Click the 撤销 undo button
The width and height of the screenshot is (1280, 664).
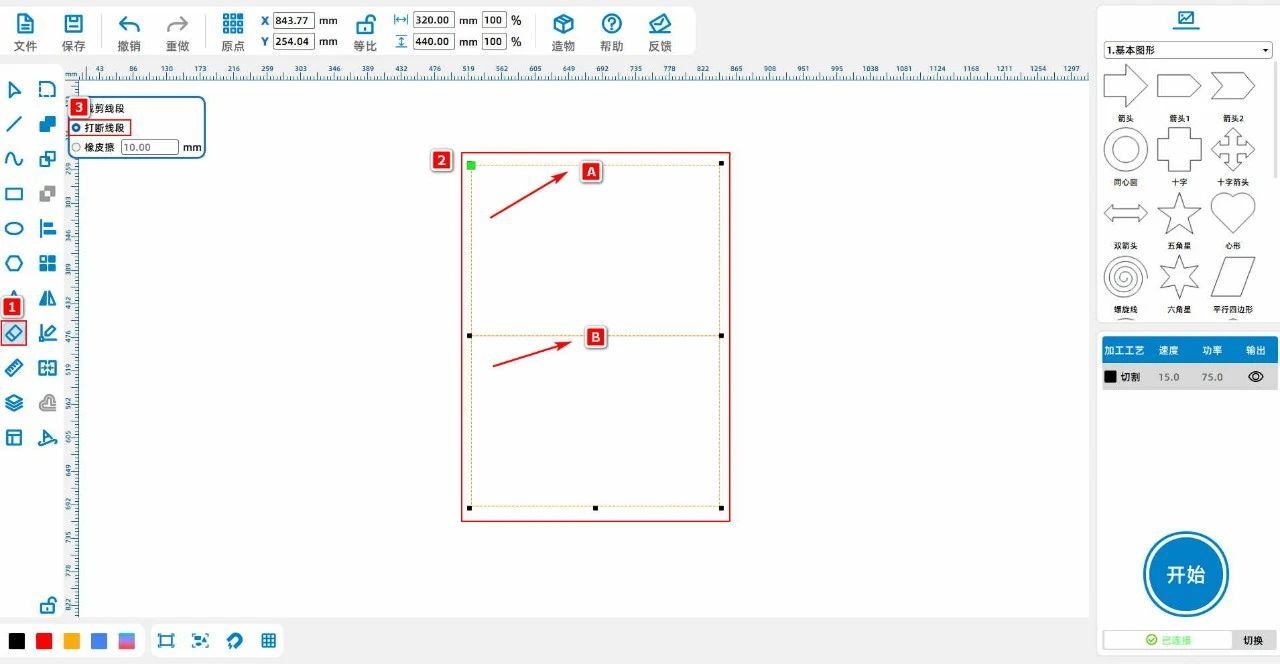[129, 32]
